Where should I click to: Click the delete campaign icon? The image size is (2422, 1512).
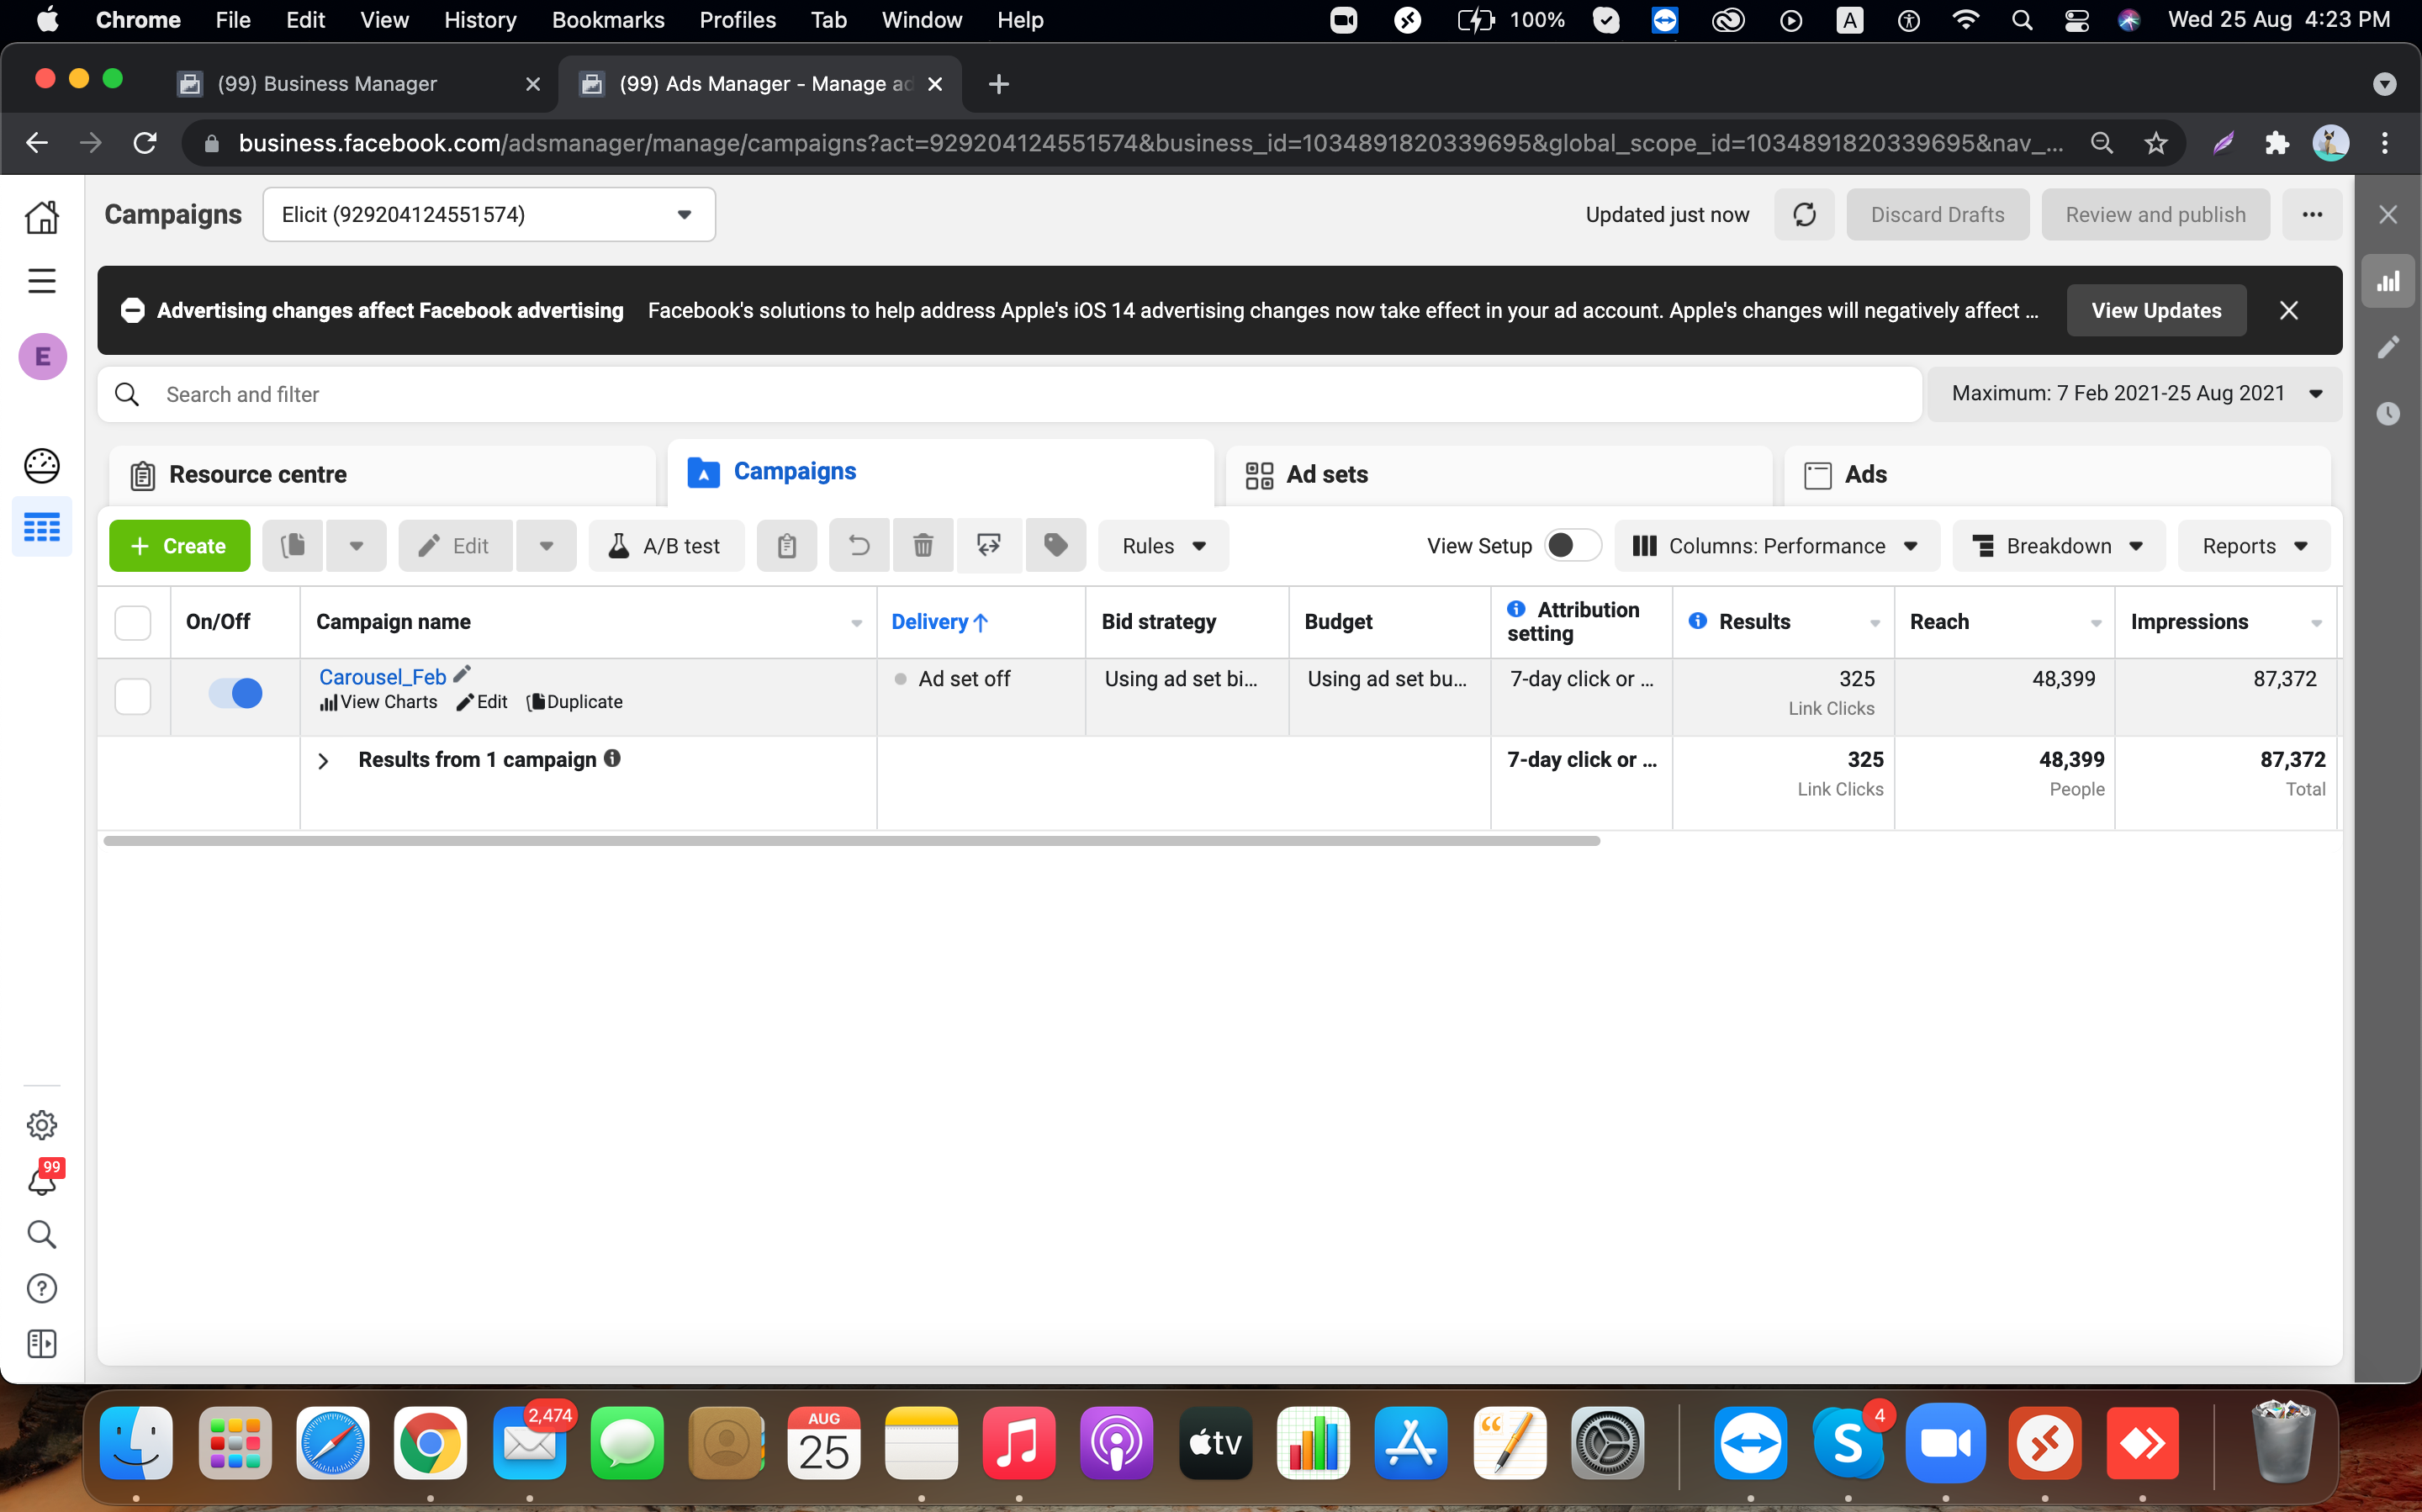point(923,545)
